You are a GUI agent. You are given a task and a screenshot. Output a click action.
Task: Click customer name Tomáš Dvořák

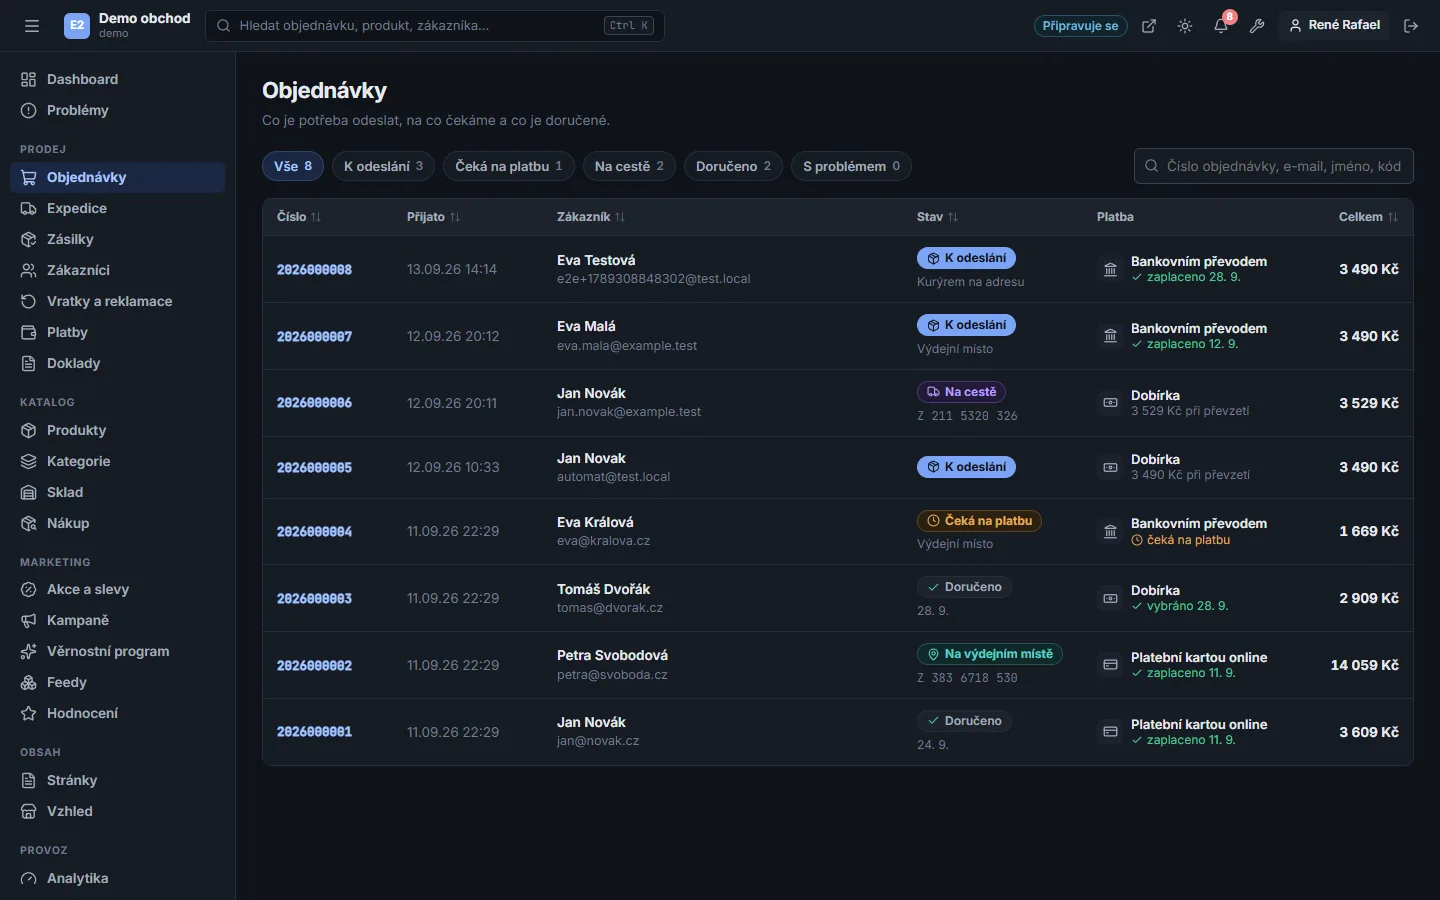pos(603,589)
